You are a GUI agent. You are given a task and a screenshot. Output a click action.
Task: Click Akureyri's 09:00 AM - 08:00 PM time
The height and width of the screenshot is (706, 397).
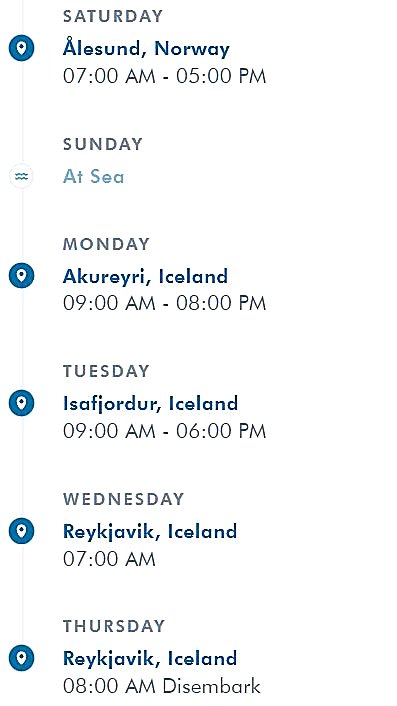pos(164,303)
